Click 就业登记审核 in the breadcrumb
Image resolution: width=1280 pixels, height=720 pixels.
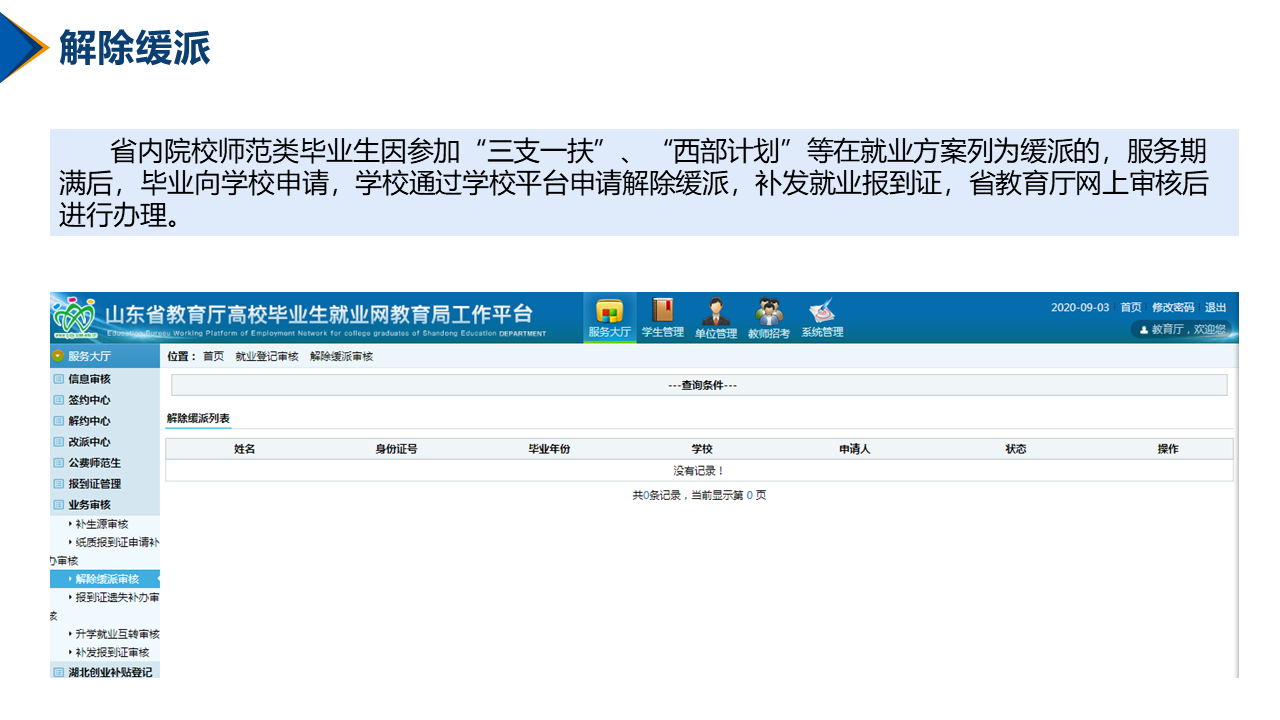click(x=266, y=356)
